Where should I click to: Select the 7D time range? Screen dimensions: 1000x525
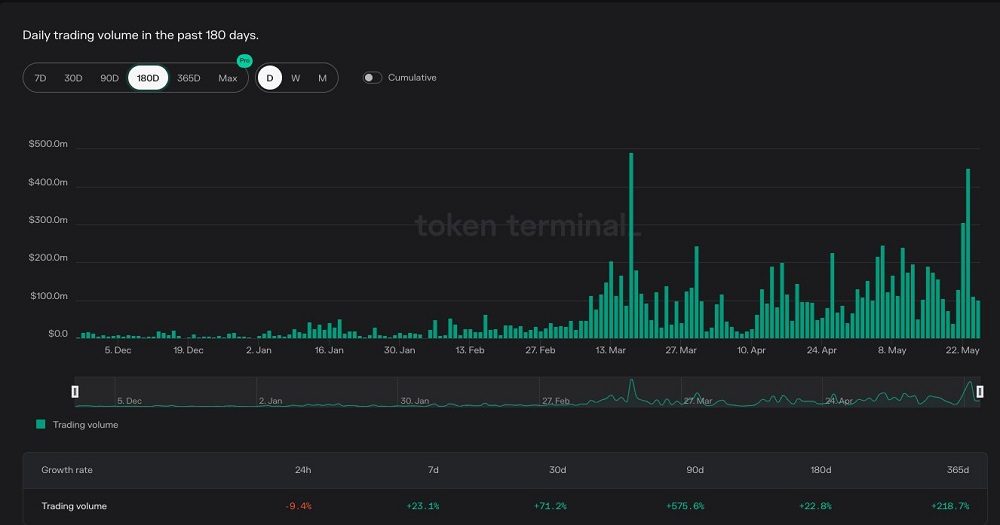tap(40, 78)
